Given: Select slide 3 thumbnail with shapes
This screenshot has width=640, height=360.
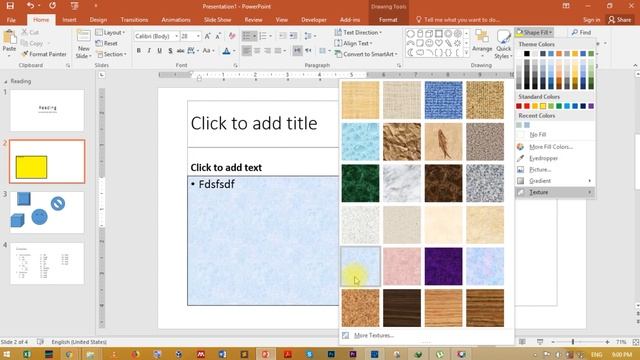Looking at the screenshot, I should pyautogui.click(x=47, y=212).
